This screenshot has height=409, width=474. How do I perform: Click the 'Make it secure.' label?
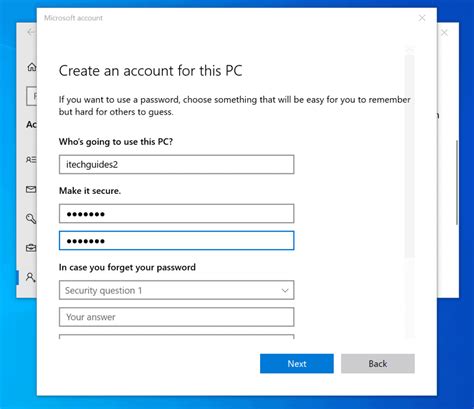tap(90, 191)
